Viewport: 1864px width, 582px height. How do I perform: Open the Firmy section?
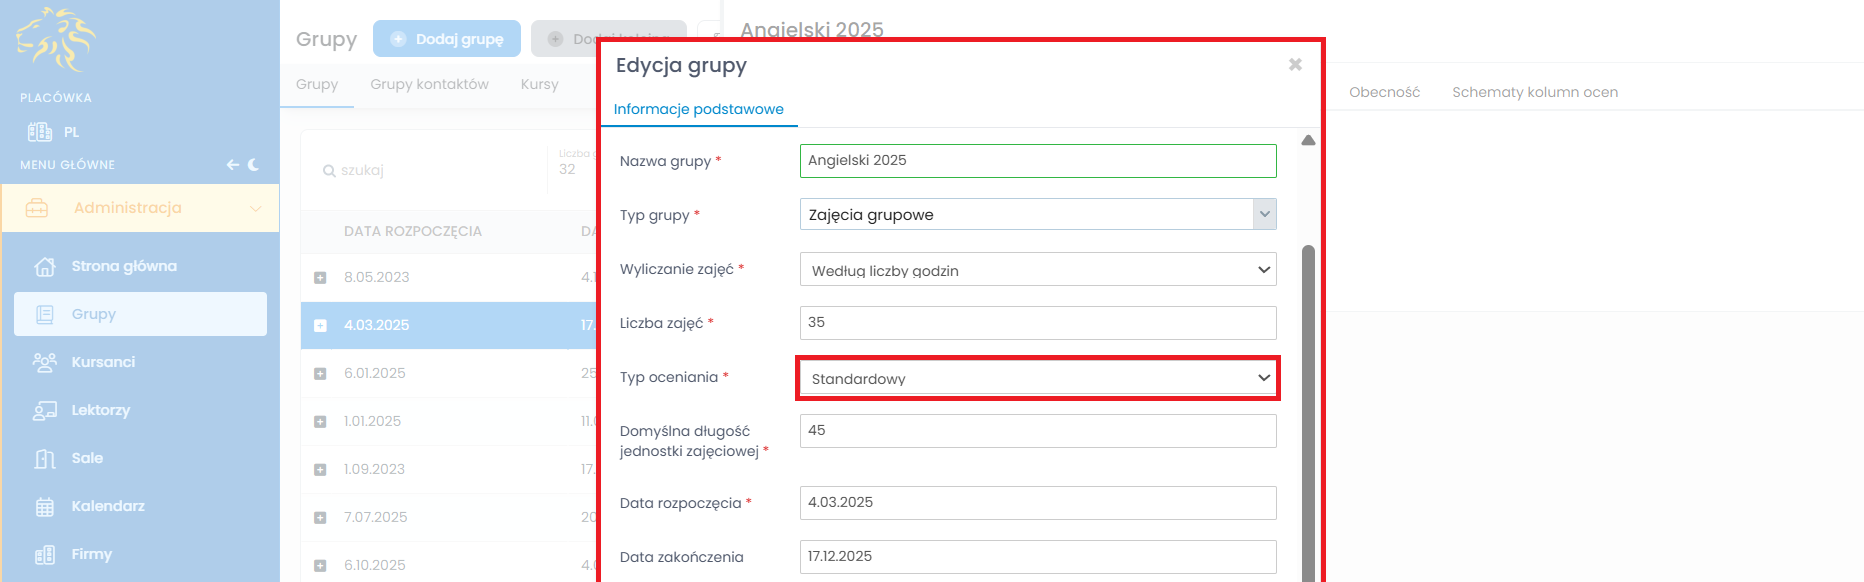click(x=91, y=554)
